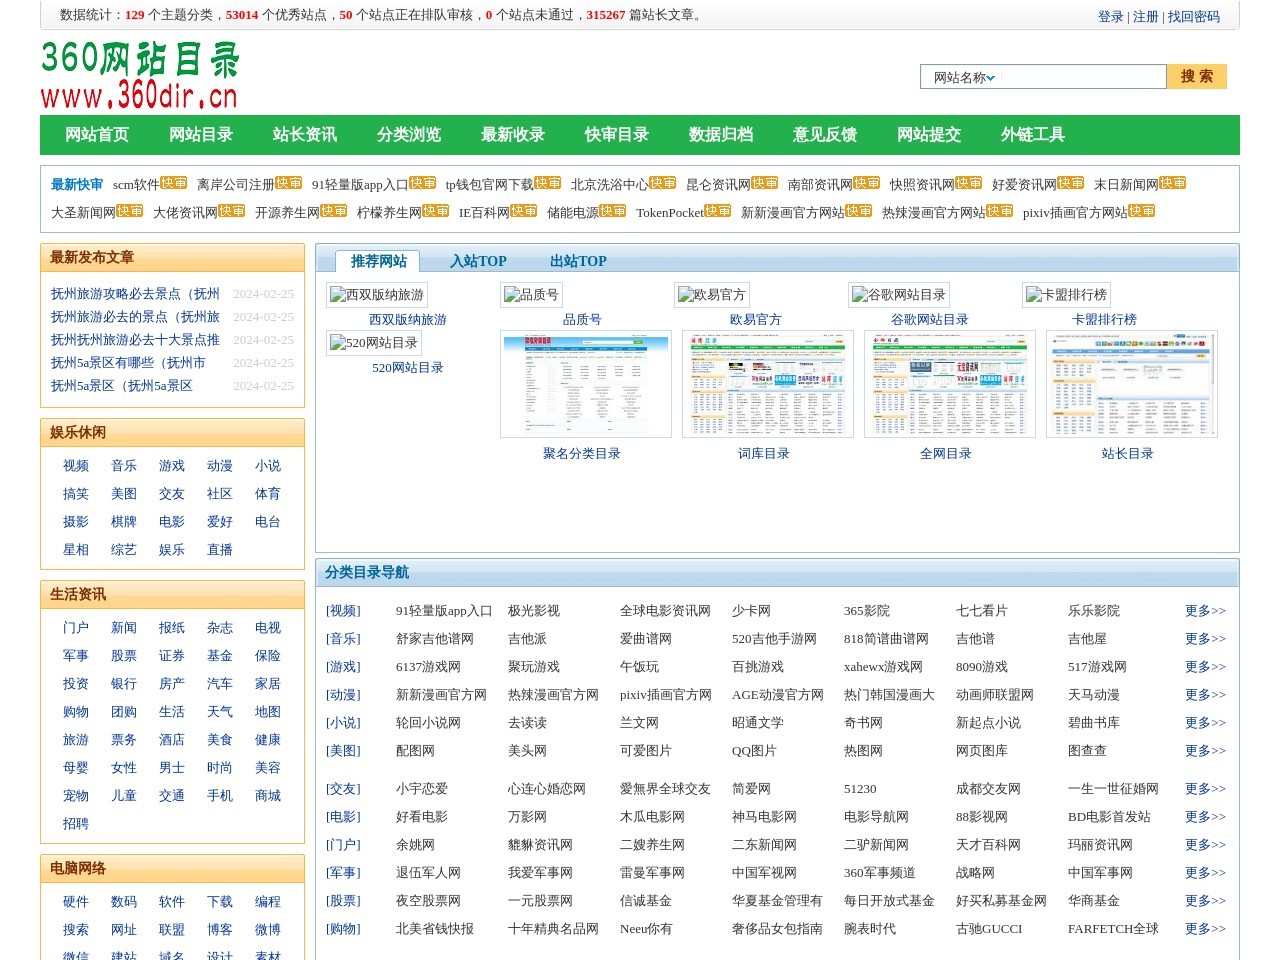The width and height of the screenshot is (1280, 960).
Task: Open the 聚名分类目录 site thumbnail
Action: 585,384
